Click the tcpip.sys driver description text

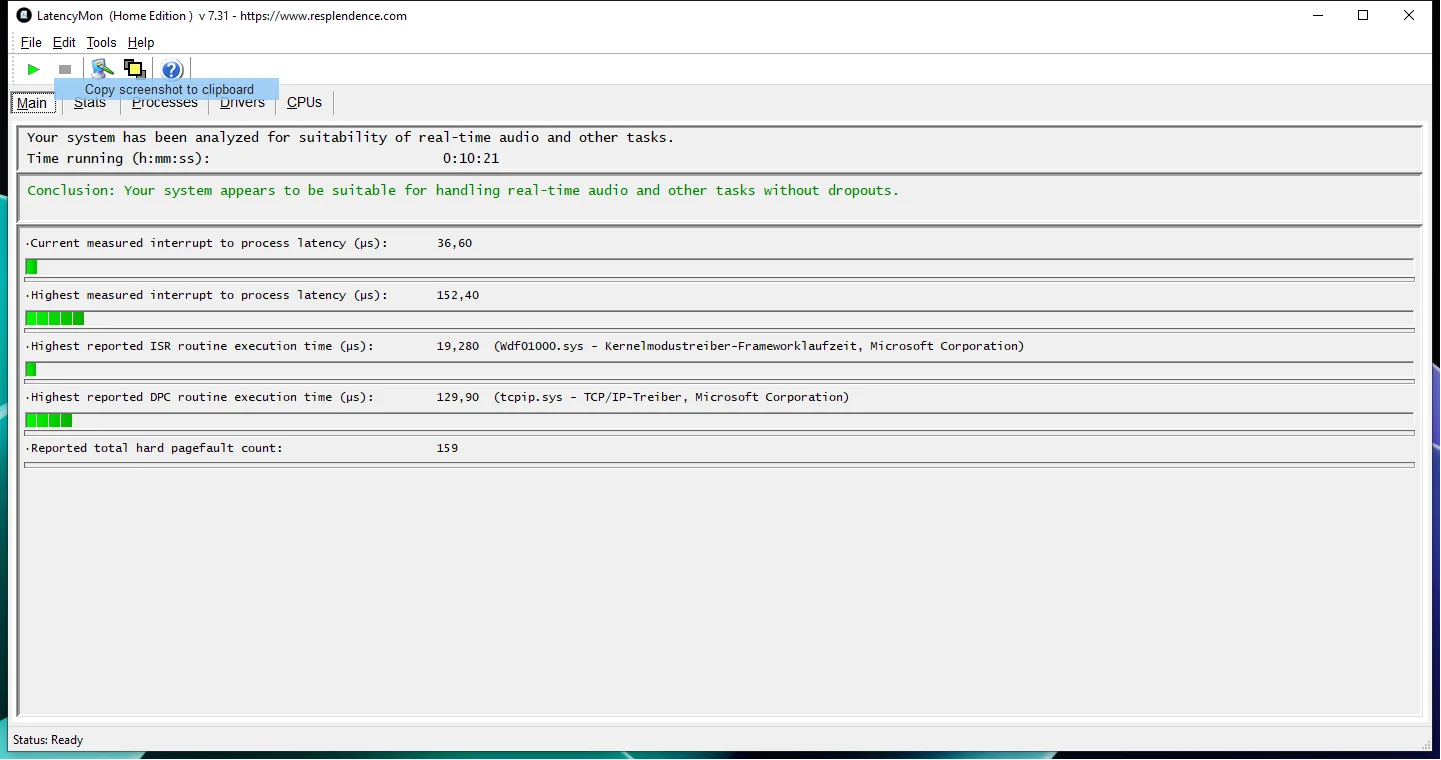[671, 397]
